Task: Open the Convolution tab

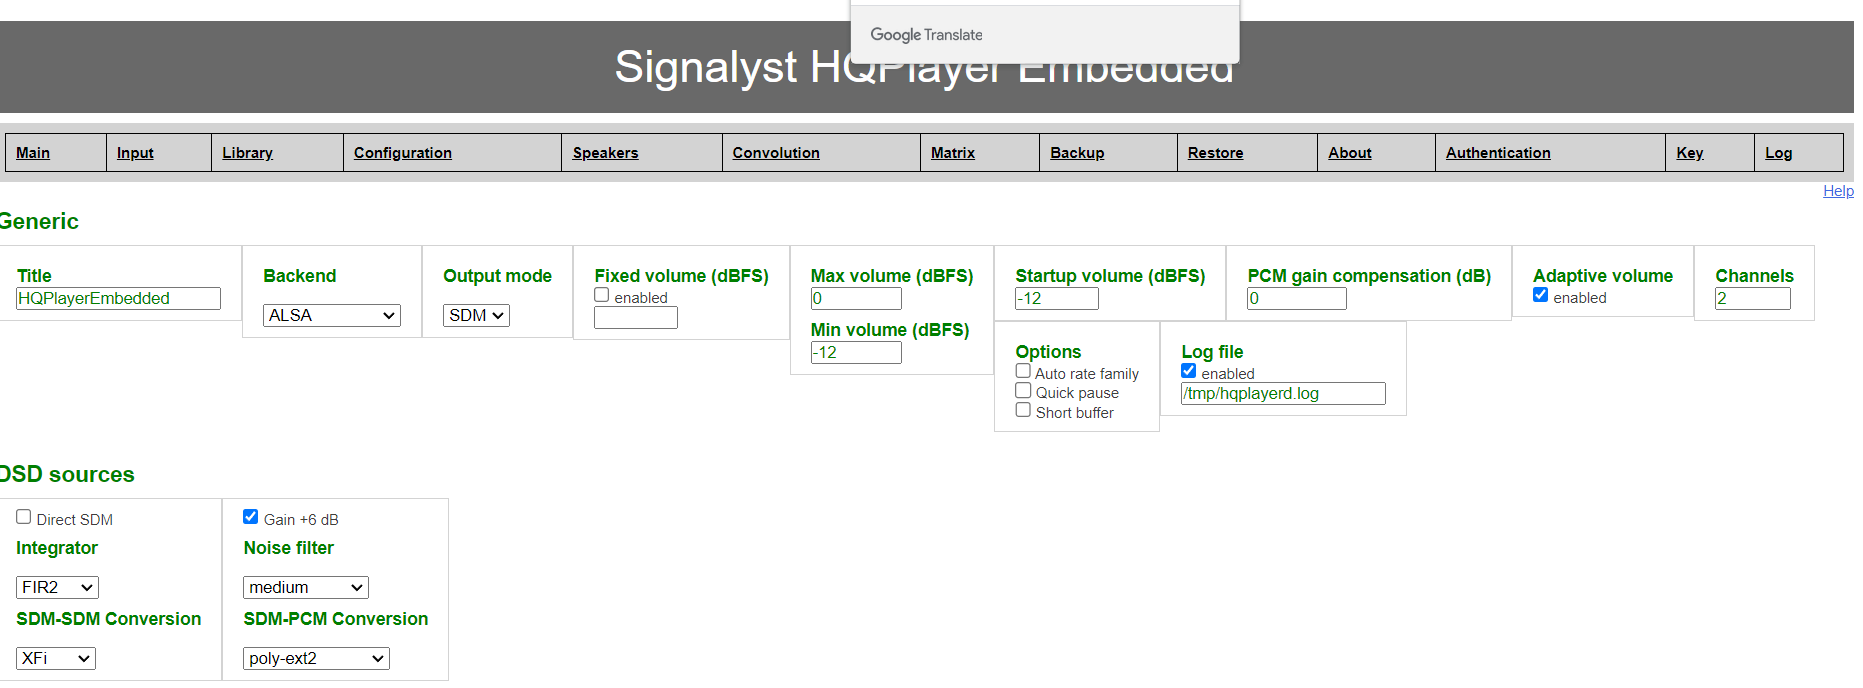Action: coord(776,153)
